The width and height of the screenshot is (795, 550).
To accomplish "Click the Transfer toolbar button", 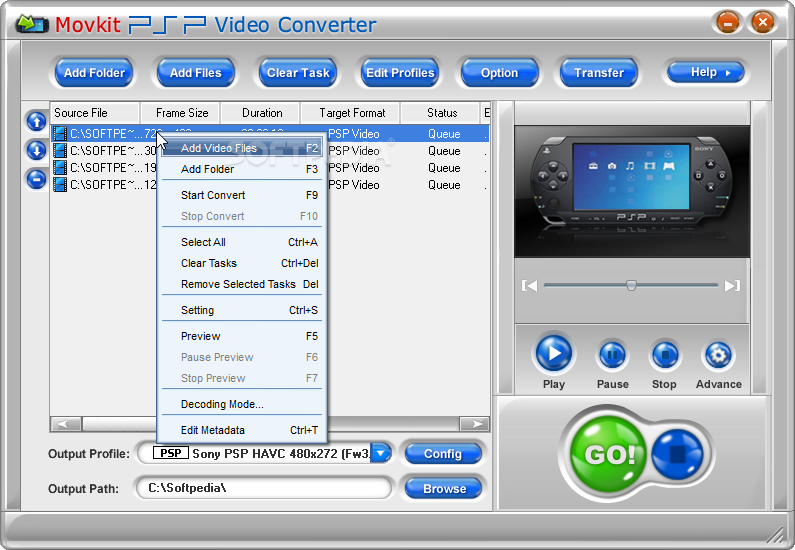I will click(599, 72).
